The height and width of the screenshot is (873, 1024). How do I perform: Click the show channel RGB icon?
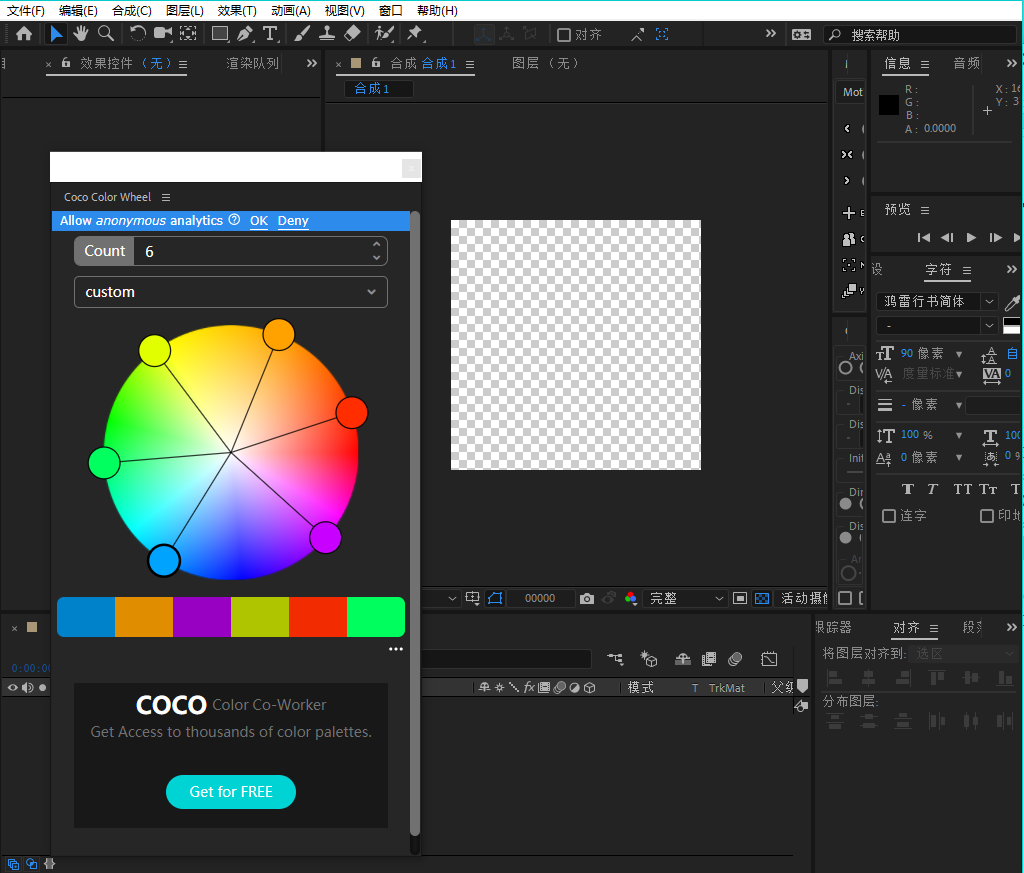630,599
